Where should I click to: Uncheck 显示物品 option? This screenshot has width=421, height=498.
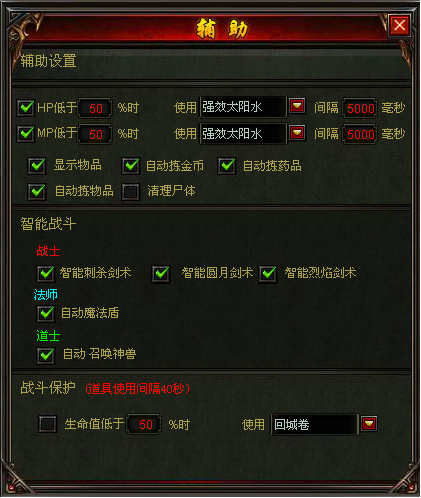pyautogui.click(x=37, y=166)
